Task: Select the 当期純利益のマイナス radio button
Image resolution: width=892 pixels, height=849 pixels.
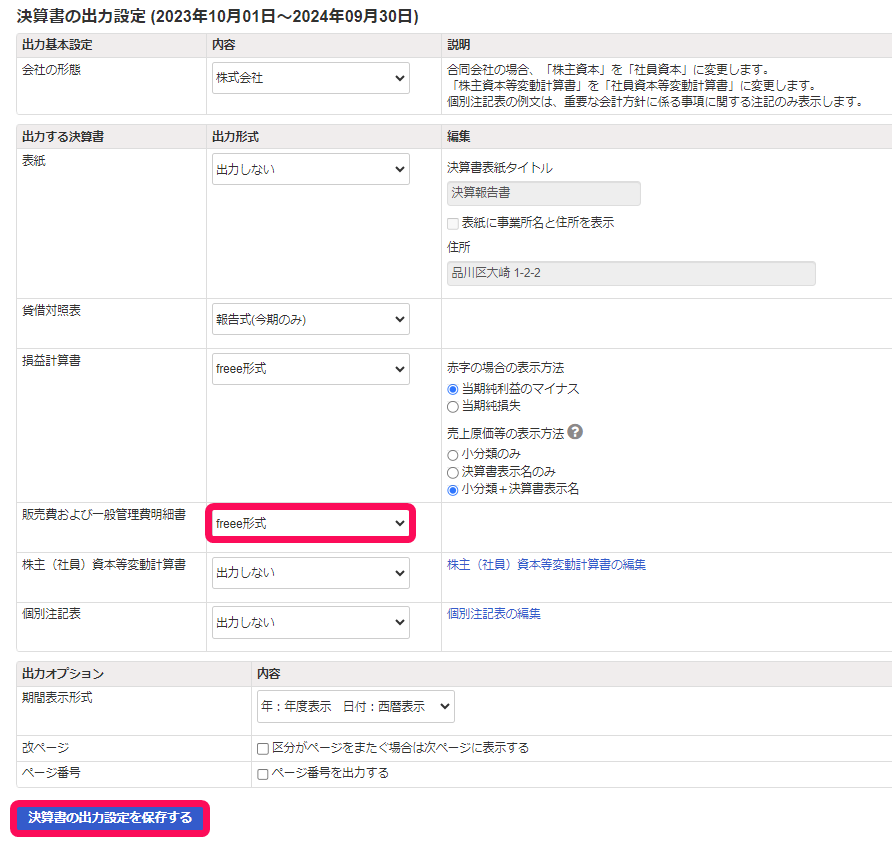Action: click(x=453, y=390)
